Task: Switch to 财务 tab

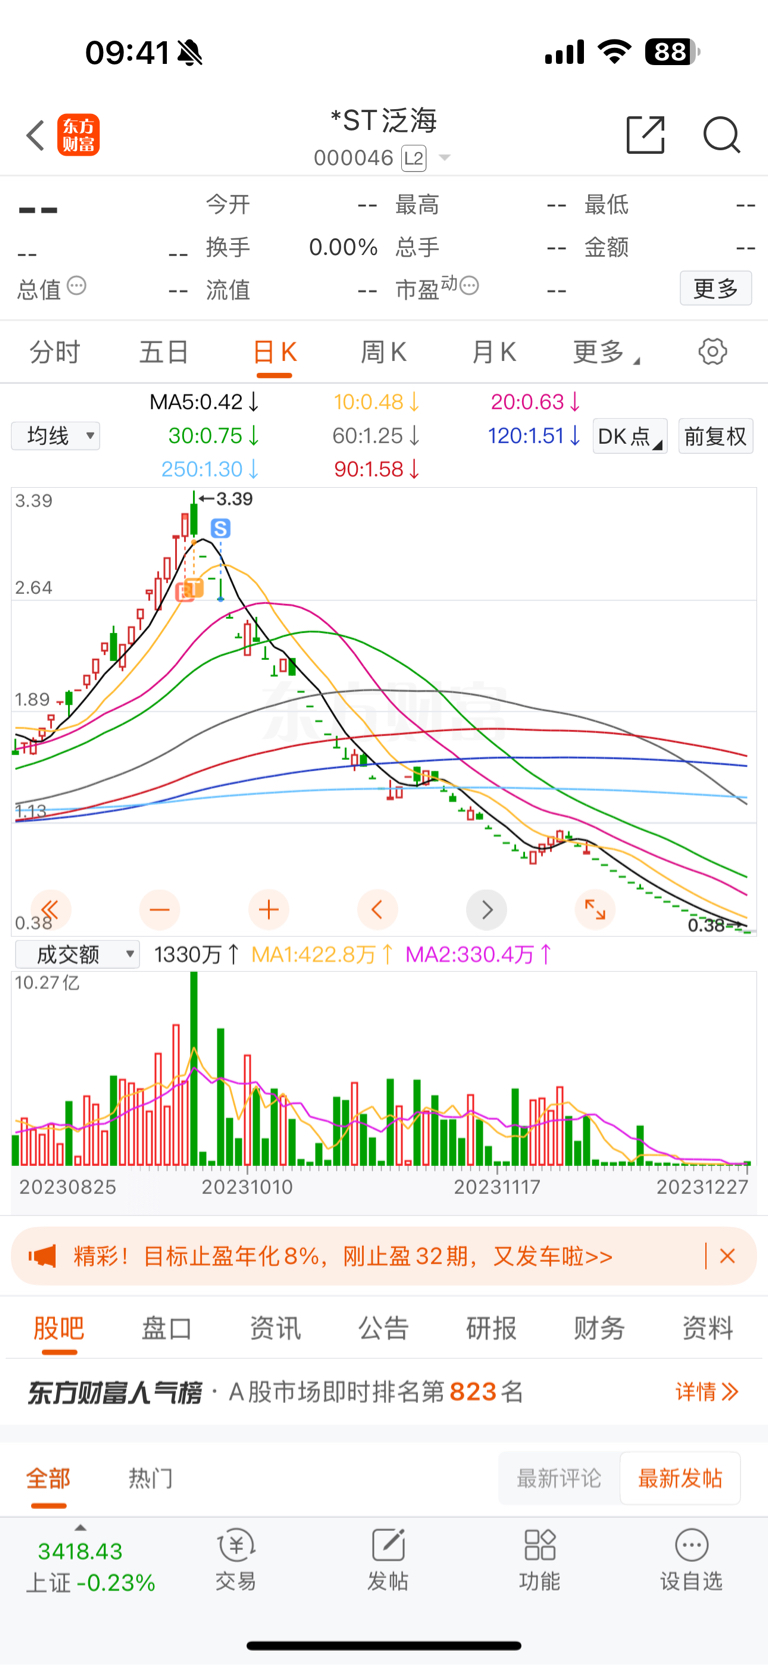Action: (x=599, y=1328)
